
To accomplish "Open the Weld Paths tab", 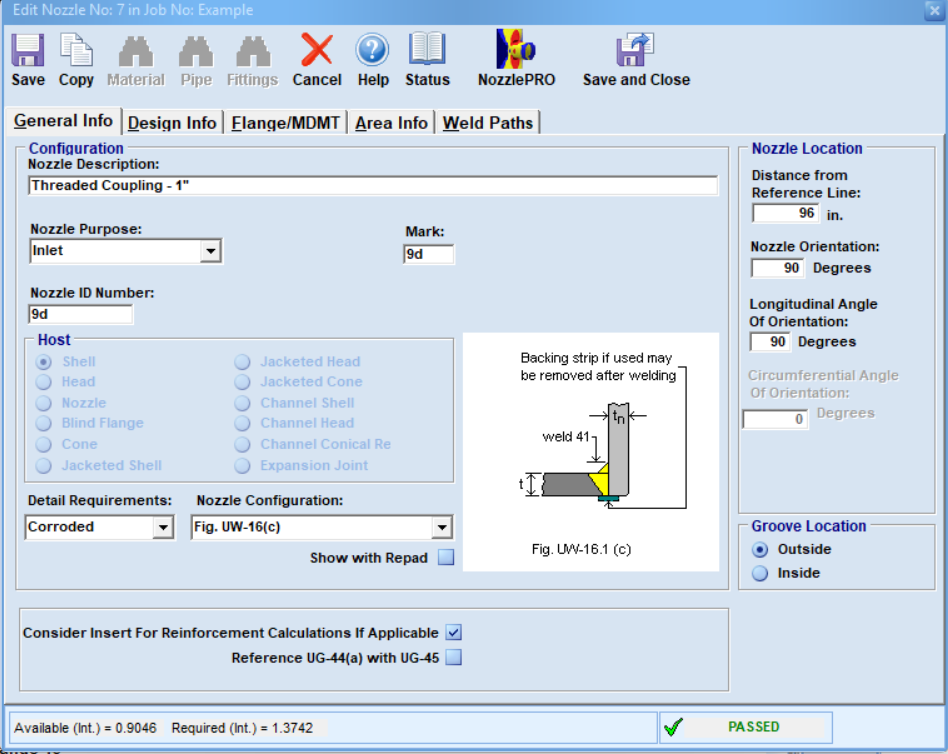I will [x=487, y=121].
